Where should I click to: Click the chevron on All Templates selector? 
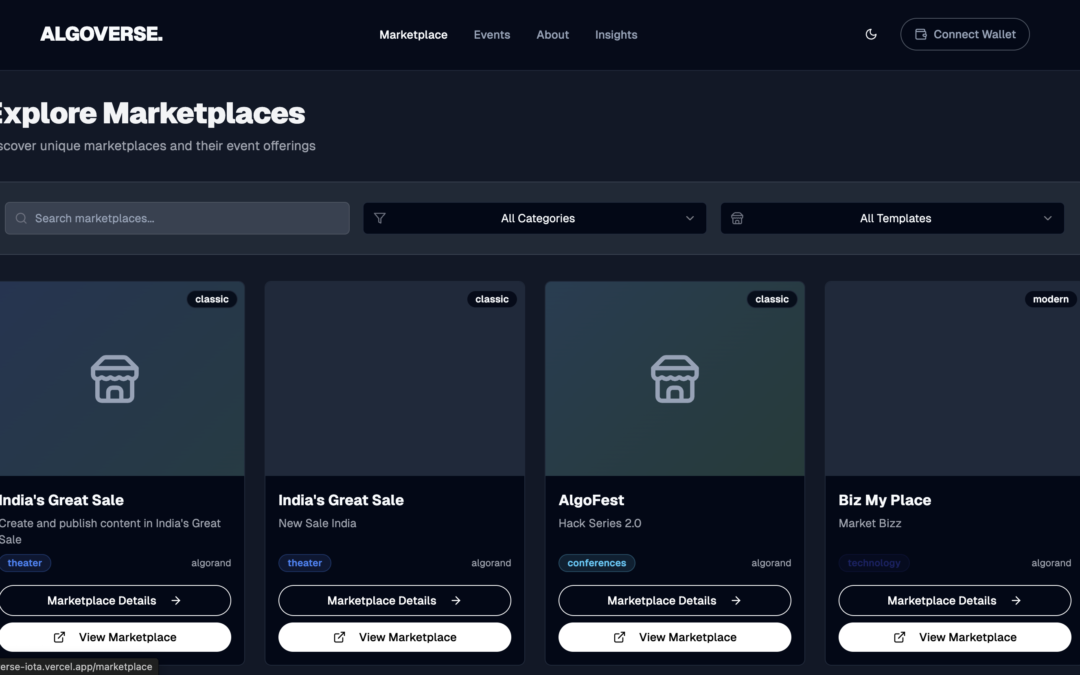click(x=1047, y=218)
